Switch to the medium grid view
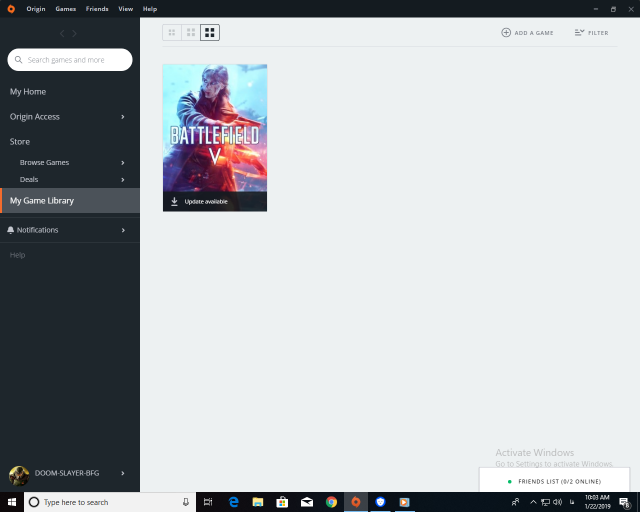 pos(191,32)
